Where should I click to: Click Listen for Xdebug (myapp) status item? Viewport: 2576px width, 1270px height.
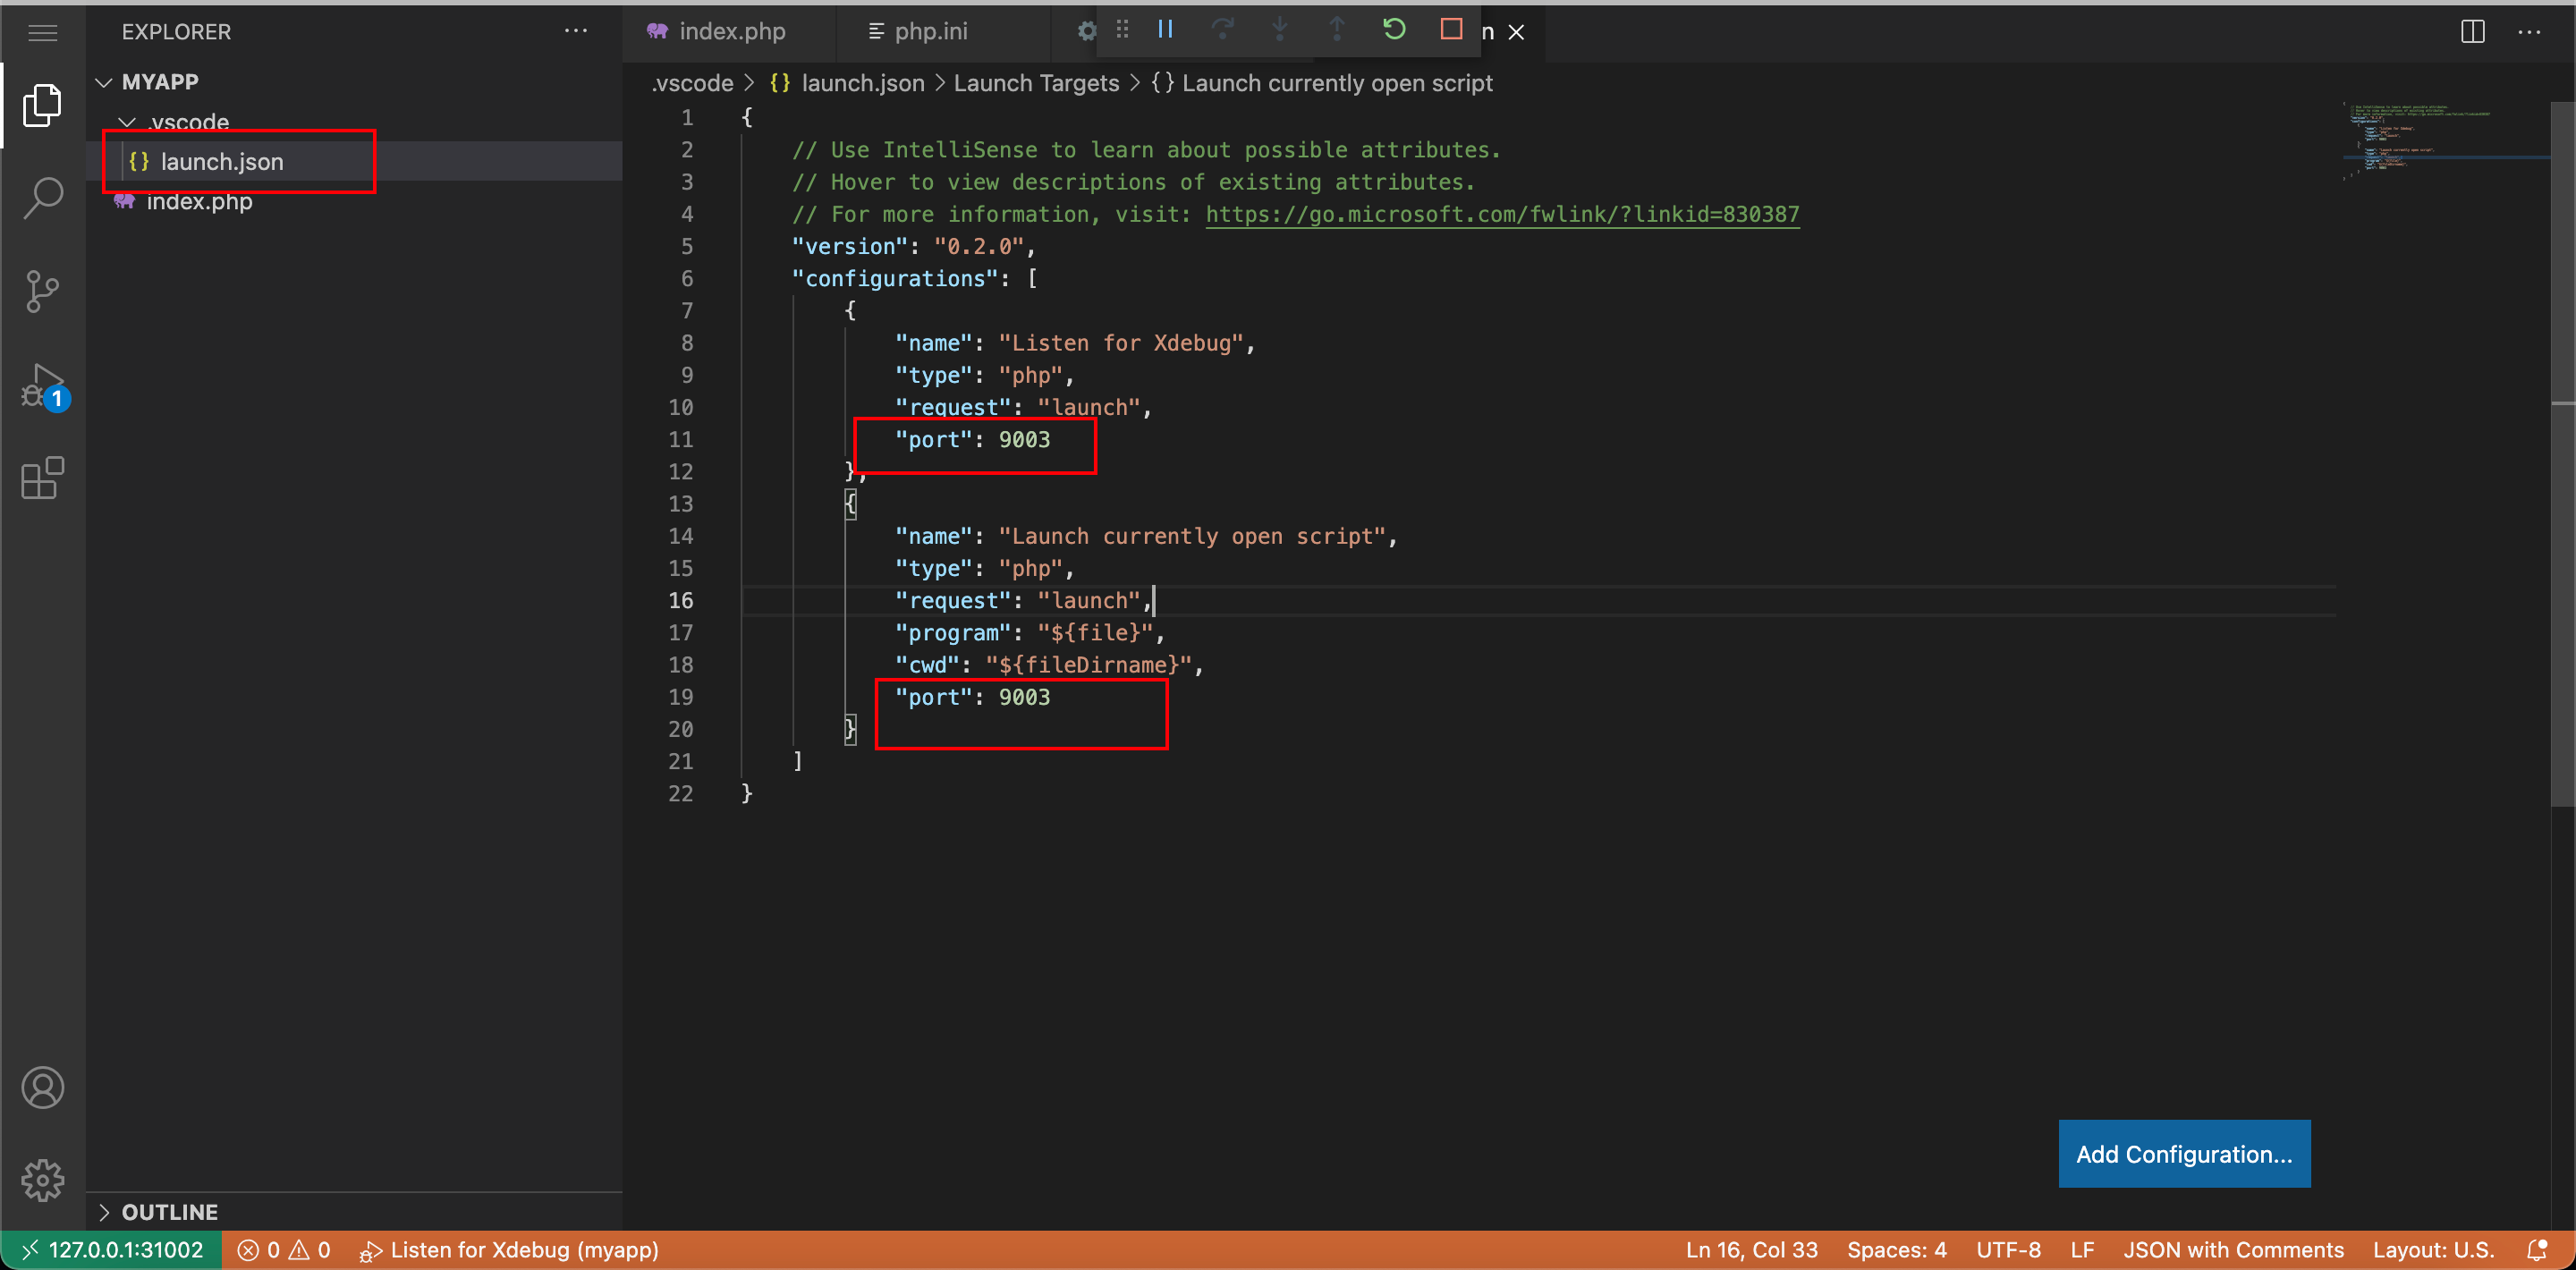pos(509,1250)
